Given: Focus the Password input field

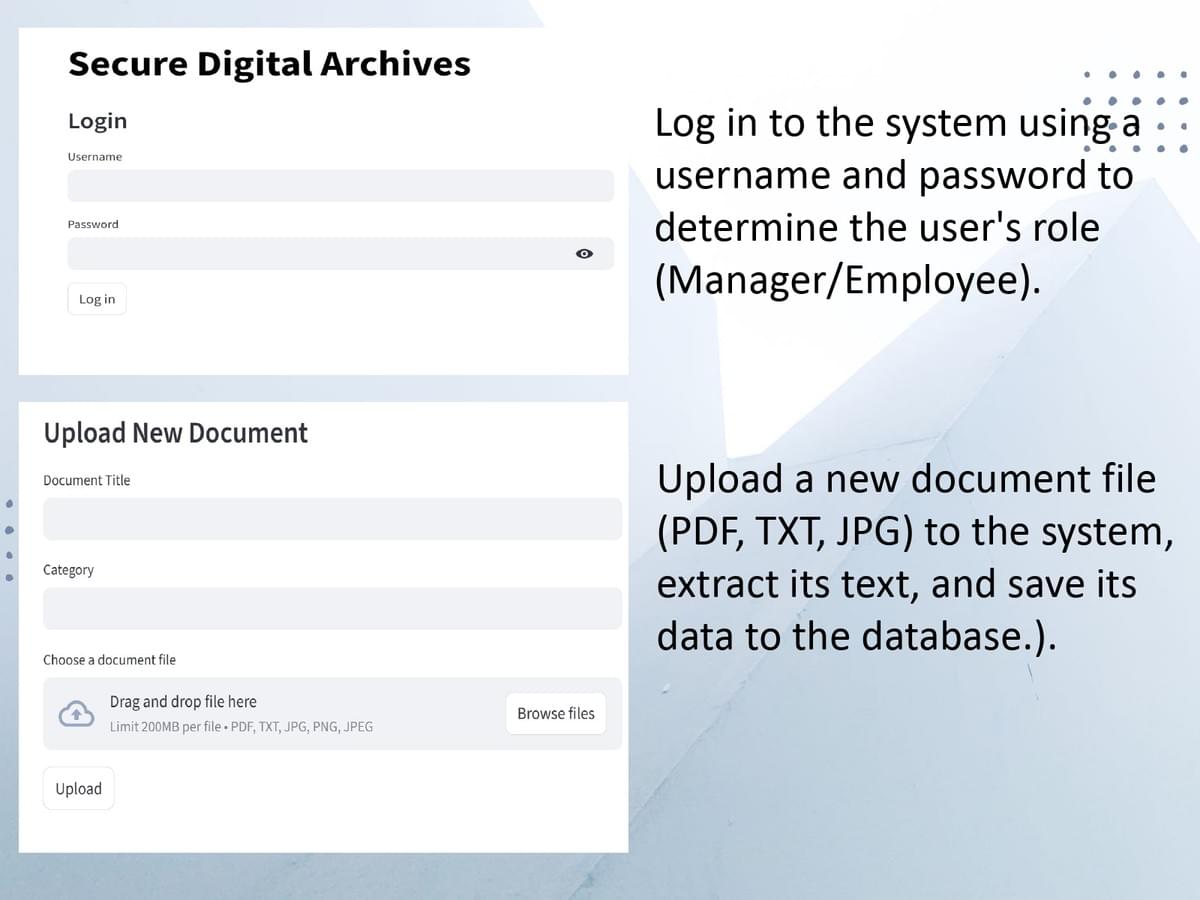Looking at the screenshot, I should [340, 254].
